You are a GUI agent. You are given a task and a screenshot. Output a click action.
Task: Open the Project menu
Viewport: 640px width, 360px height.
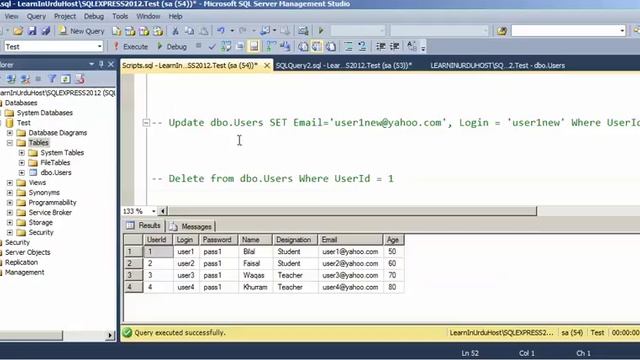(65, 16)
